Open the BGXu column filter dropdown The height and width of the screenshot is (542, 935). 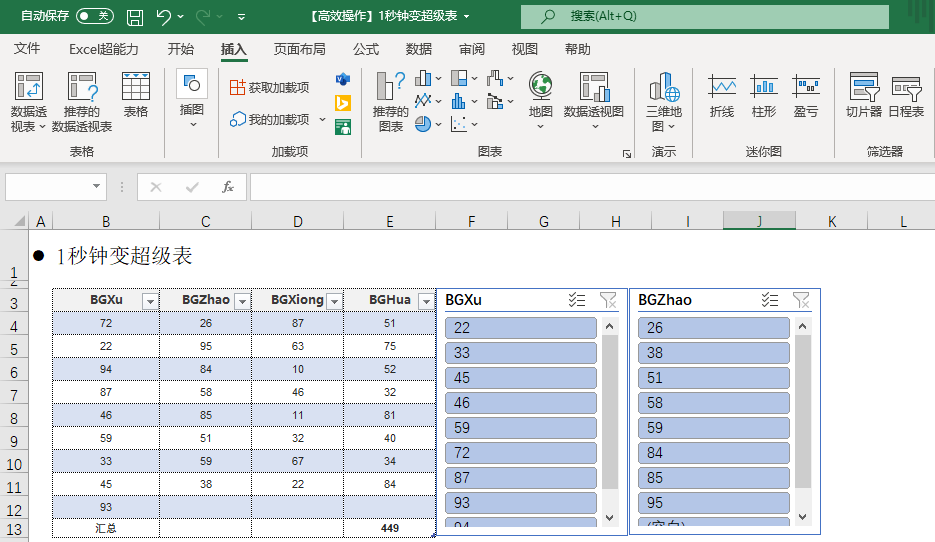(150, 302)
